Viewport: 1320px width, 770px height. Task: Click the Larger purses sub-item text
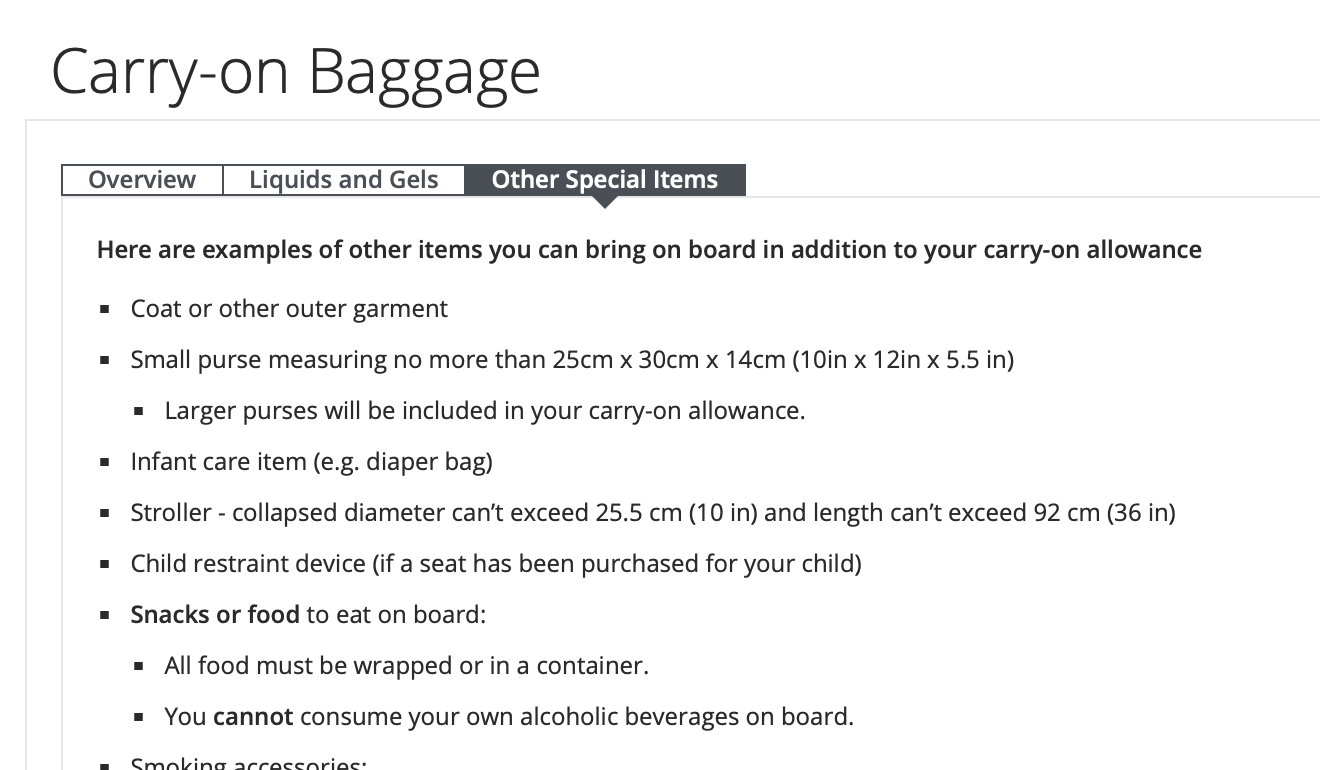(484, 410)
